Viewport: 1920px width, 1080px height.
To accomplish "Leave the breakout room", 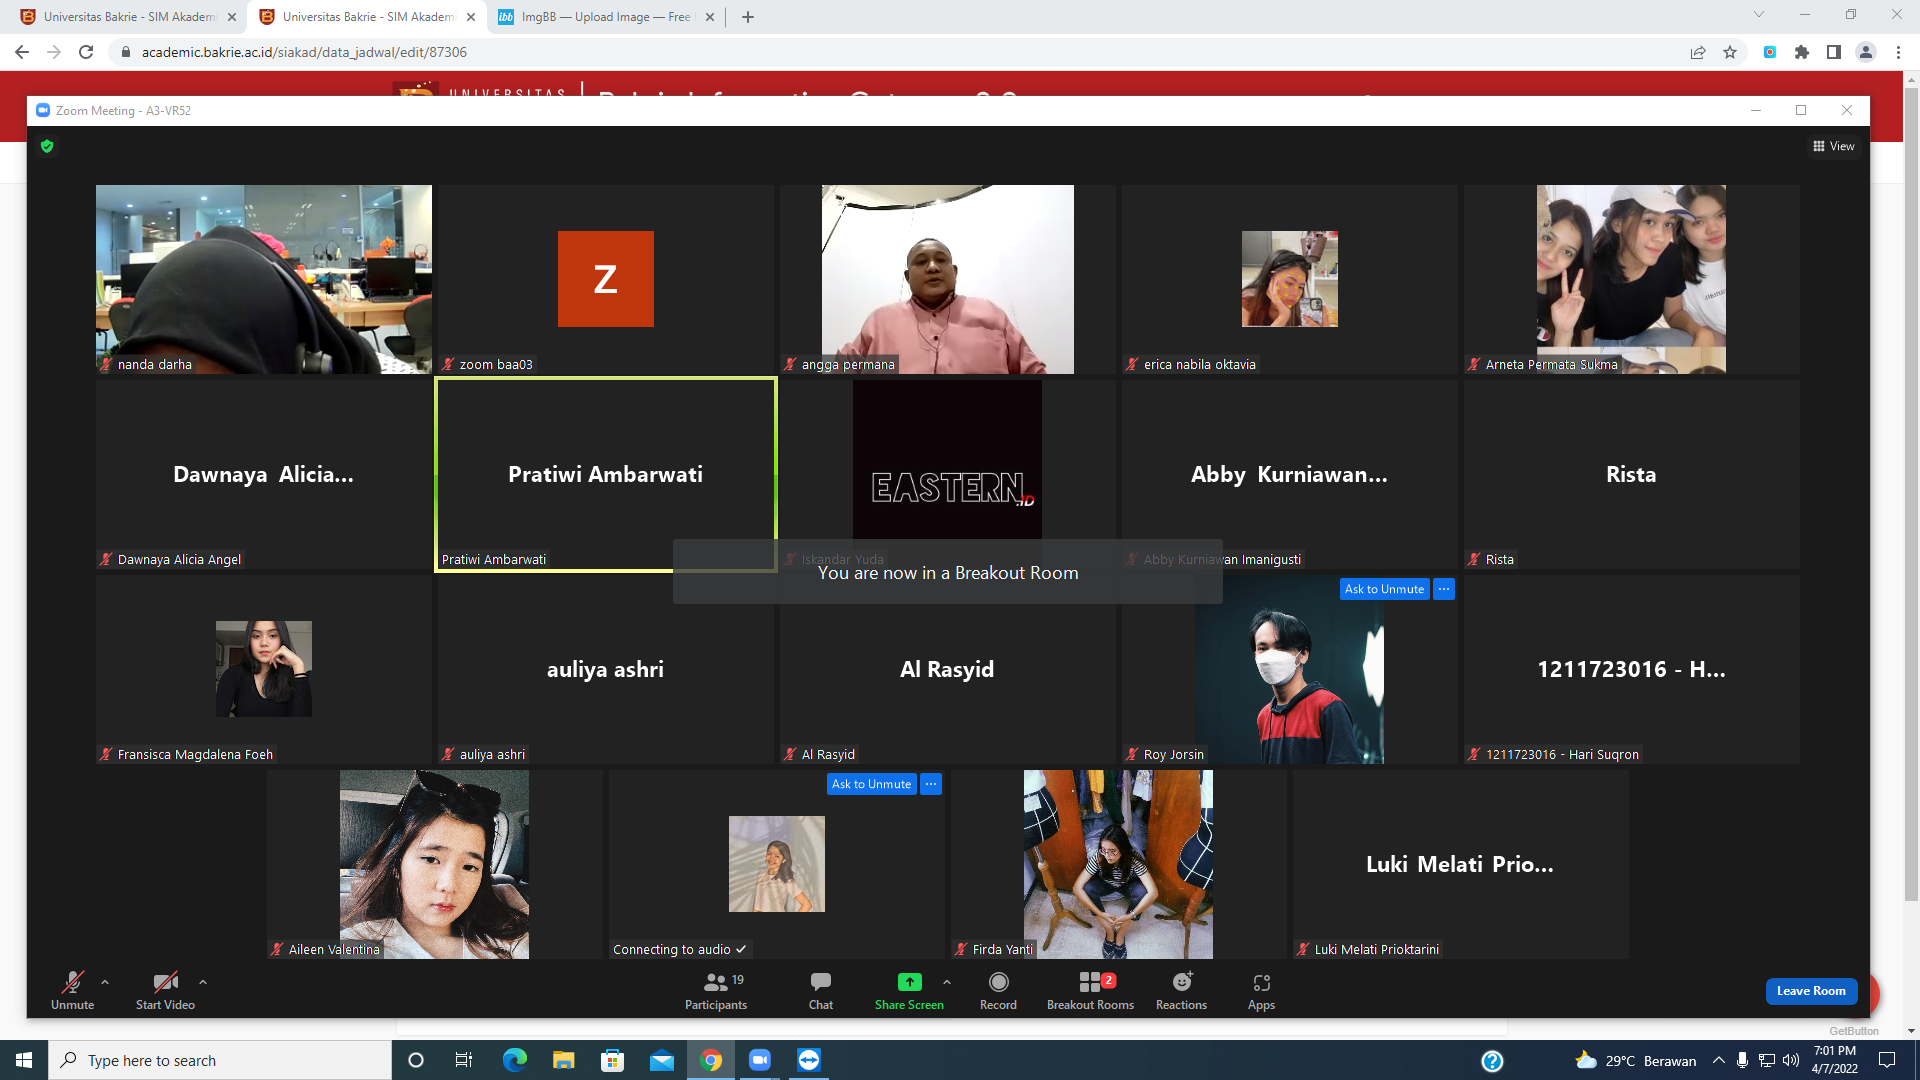I will click(x=1811, y=991).
